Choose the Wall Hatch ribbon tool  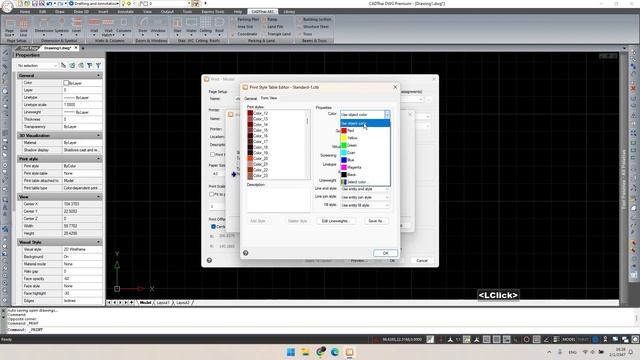click(x=108, y=27)
